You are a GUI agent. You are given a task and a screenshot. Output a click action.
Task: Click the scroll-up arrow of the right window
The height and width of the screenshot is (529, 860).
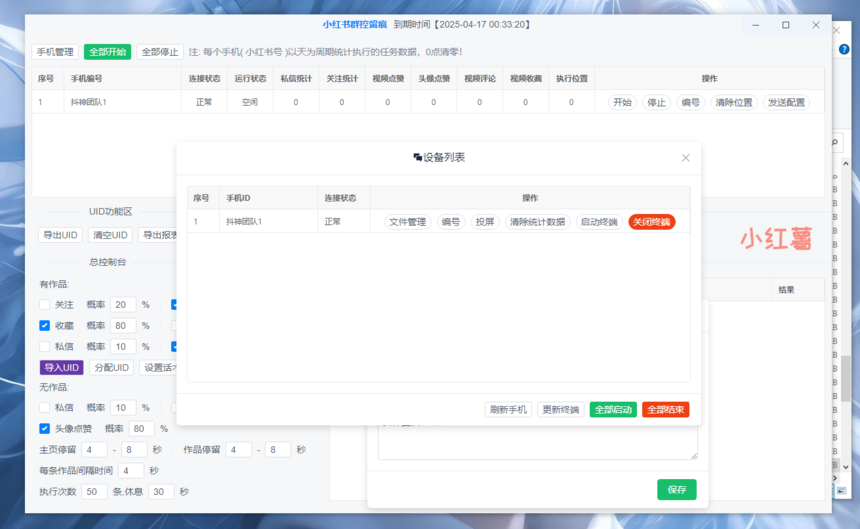click(x=846, y=163)
